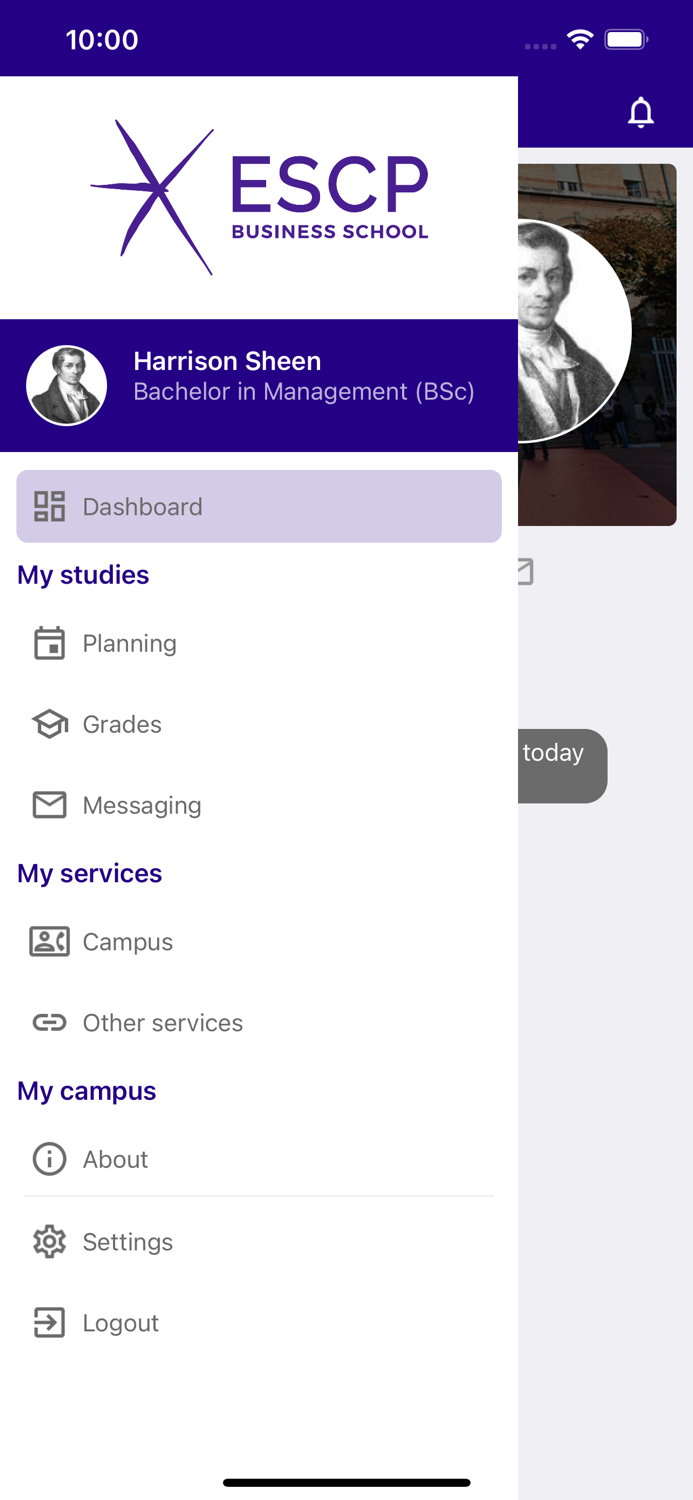Tap Harrison Sheen's profile picture
Viewport: 693px width, 1500px height.
66,384
